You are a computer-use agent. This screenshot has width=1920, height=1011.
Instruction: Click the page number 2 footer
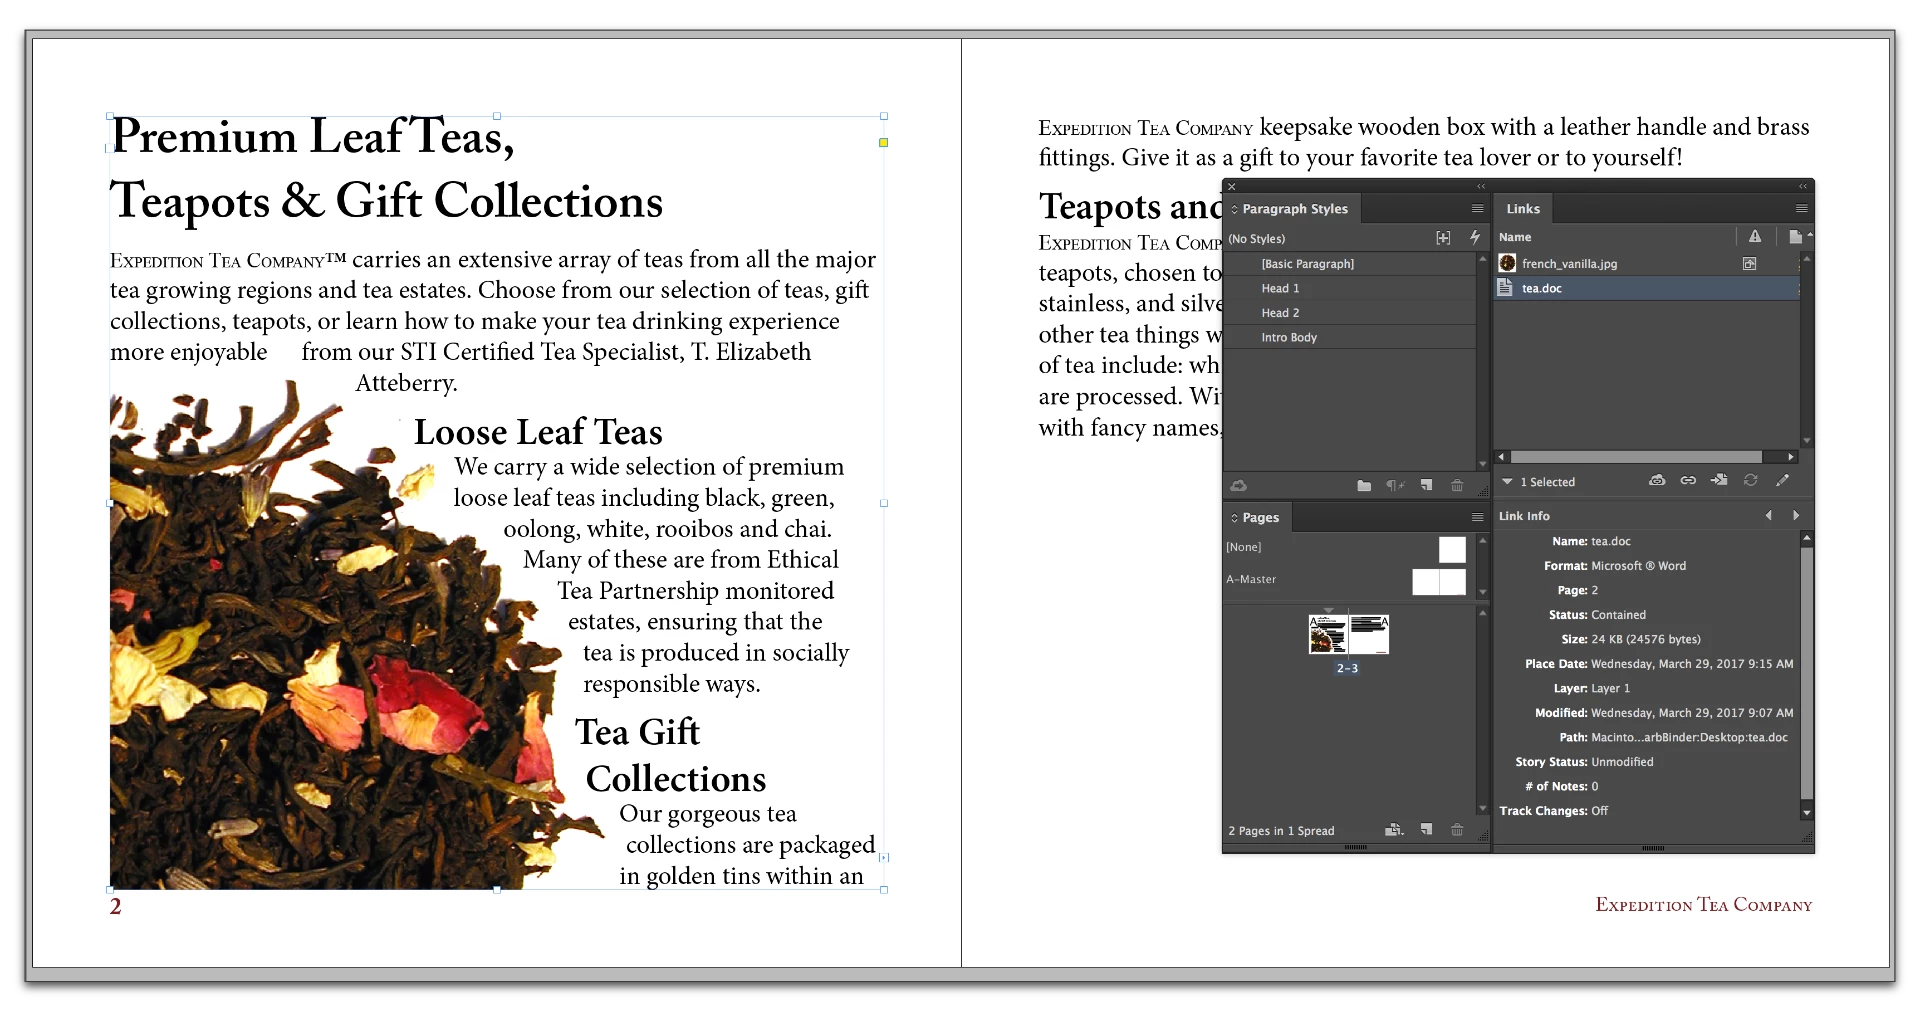(115, 906)
